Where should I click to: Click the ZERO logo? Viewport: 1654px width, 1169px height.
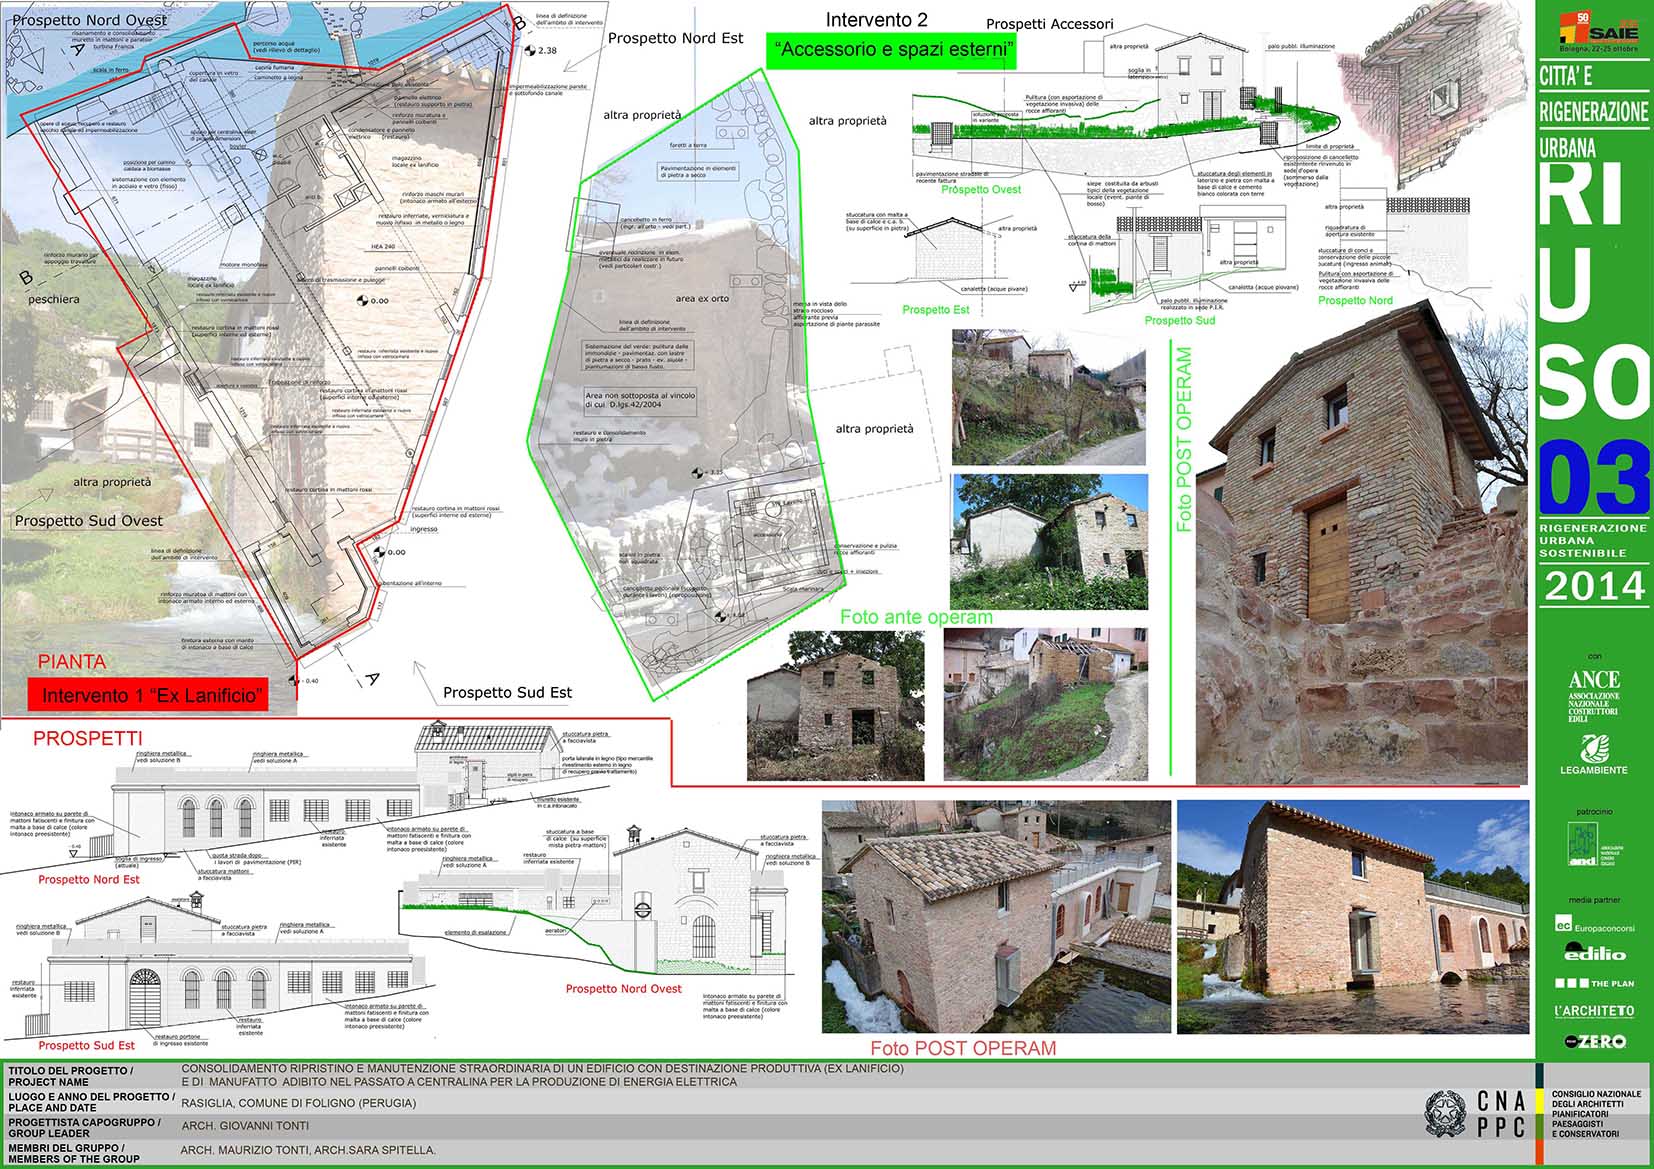1595,1041
